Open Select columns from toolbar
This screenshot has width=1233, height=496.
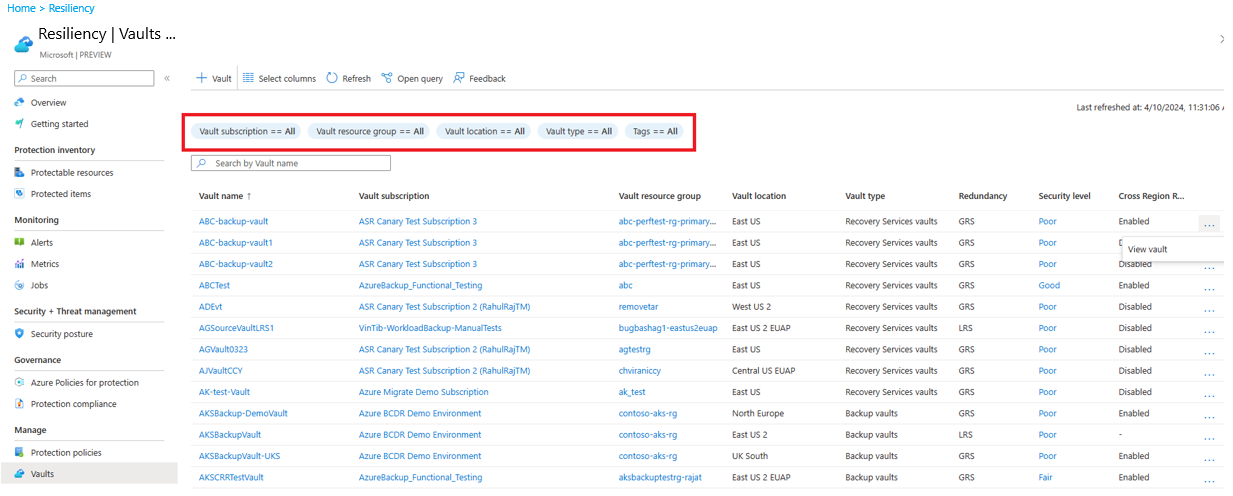(x=279, y=78)
